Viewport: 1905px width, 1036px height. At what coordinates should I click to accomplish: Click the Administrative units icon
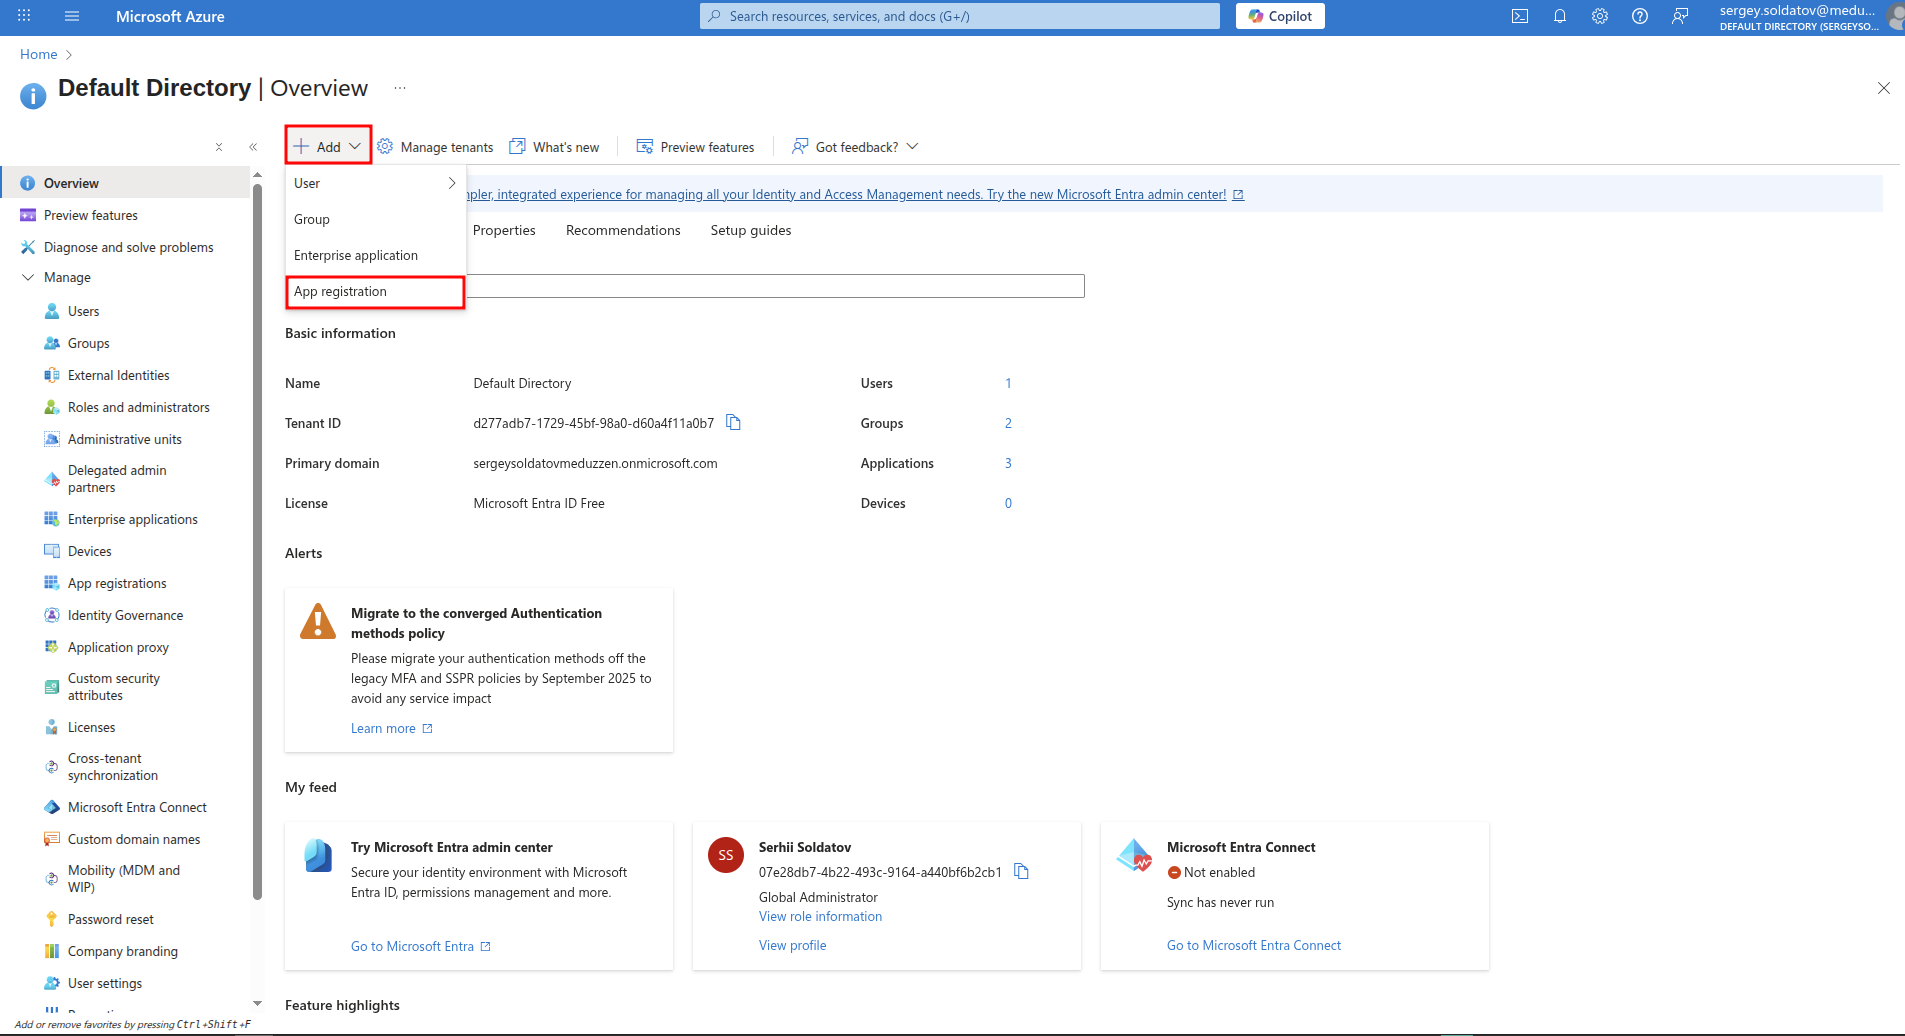point(52,439)
